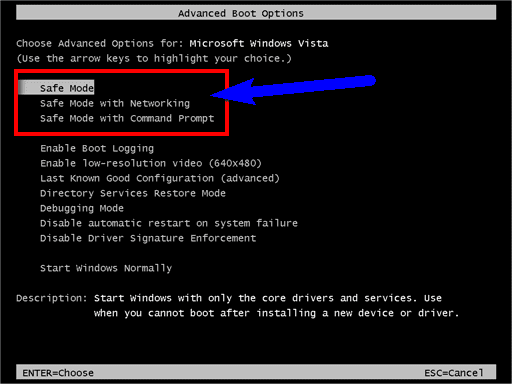Click the grey selection marker beside Safe Mode

(28, 88)
